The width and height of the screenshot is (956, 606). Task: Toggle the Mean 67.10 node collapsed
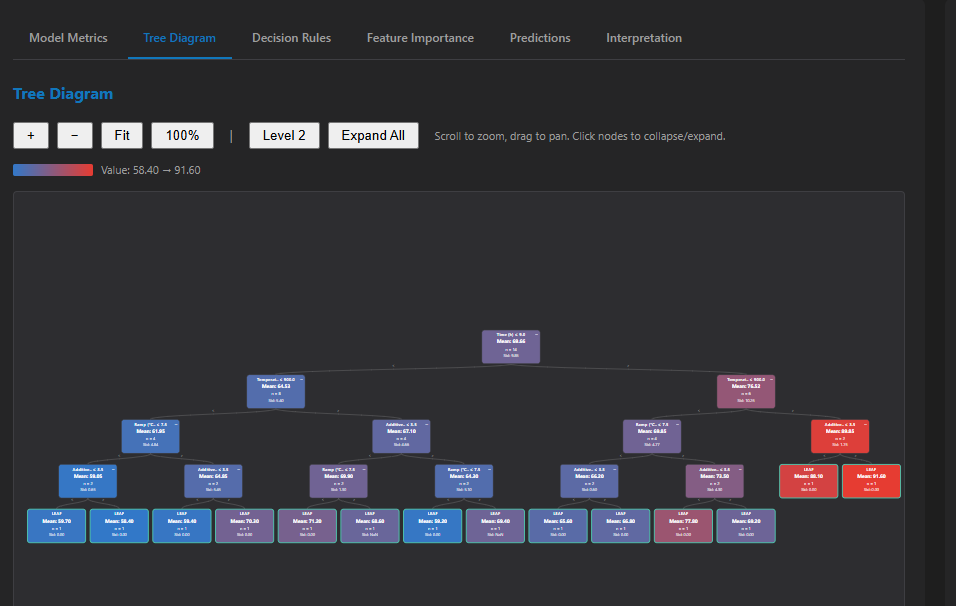[x=427, y=425]
